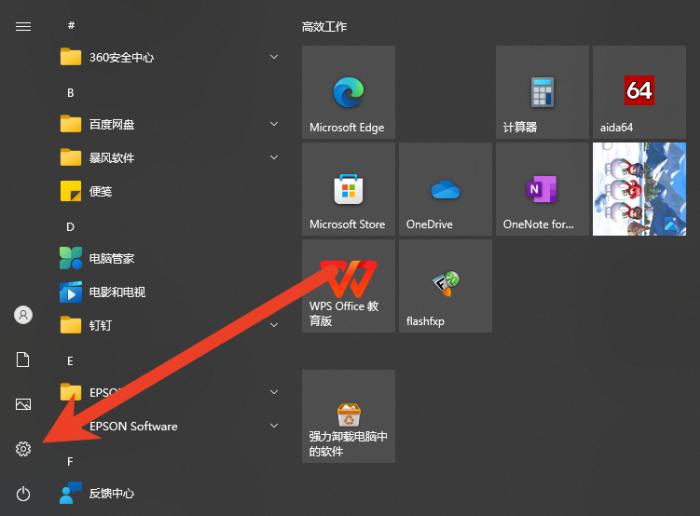The image size is (700, 516).
Task: Expand the 钉钉 chevron
Action: click(274, 325)
